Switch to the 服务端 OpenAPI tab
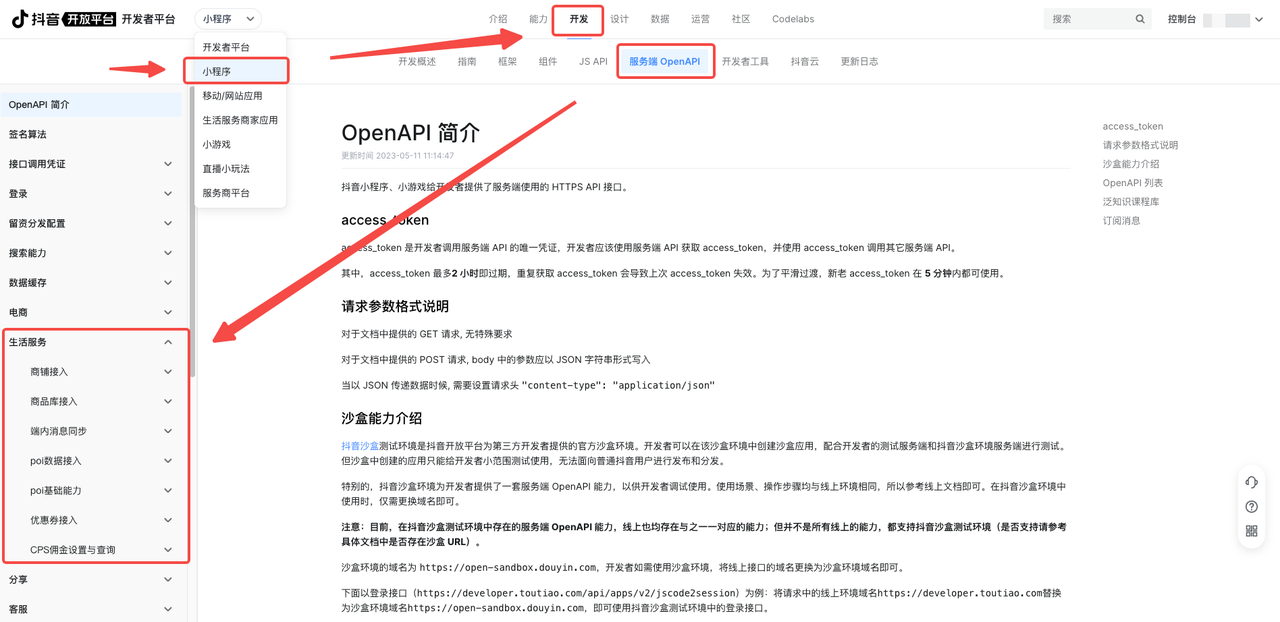Screen dimensions: 1280x622 click(664, 61)
